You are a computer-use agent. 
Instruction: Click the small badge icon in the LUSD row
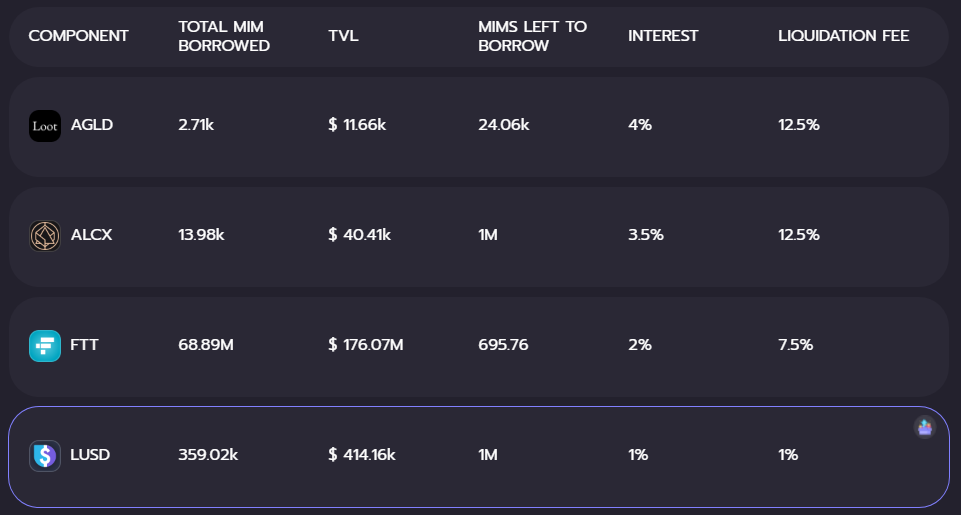[925, 427]
